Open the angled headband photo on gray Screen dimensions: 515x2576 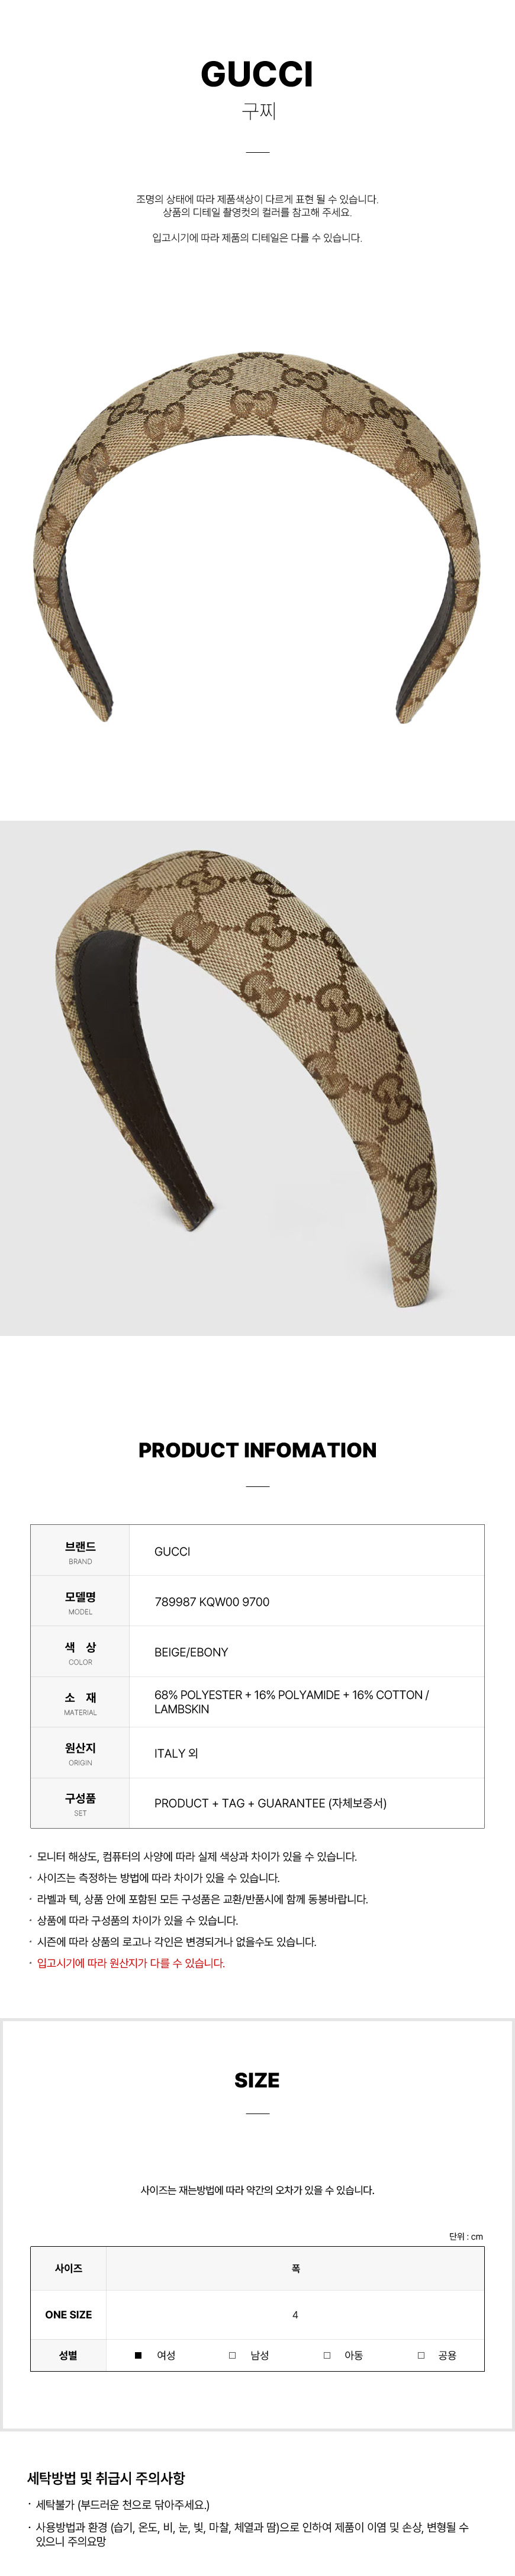[257, 1078]
